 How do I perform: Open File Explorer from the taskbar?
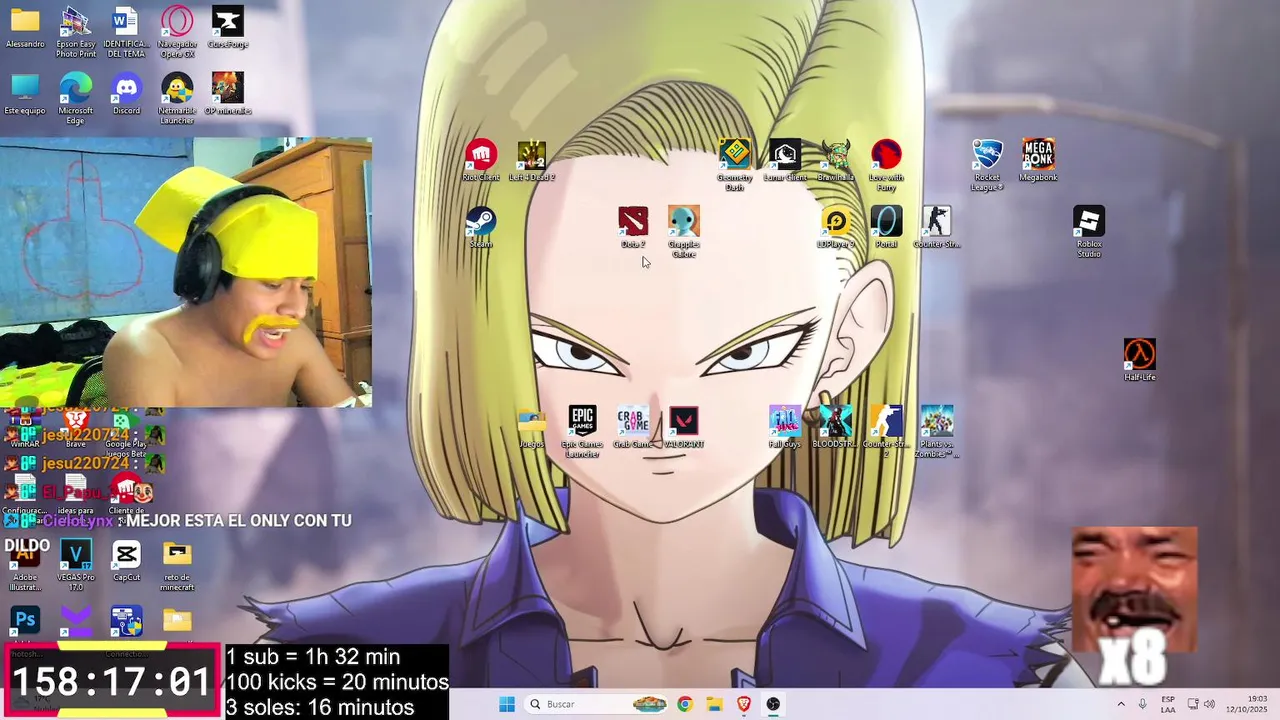[714, 704]
